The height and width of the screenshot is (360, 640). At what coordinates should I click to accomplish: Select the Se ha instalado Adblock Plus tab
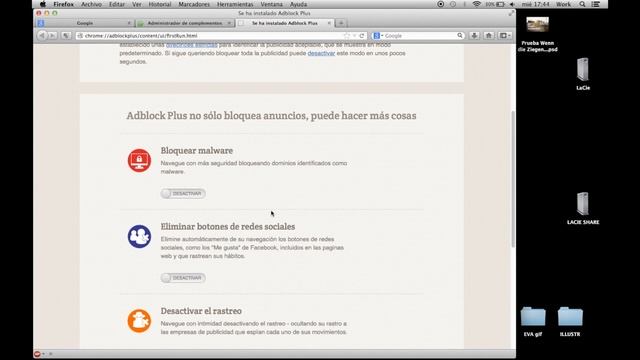[x=284, y=23]
